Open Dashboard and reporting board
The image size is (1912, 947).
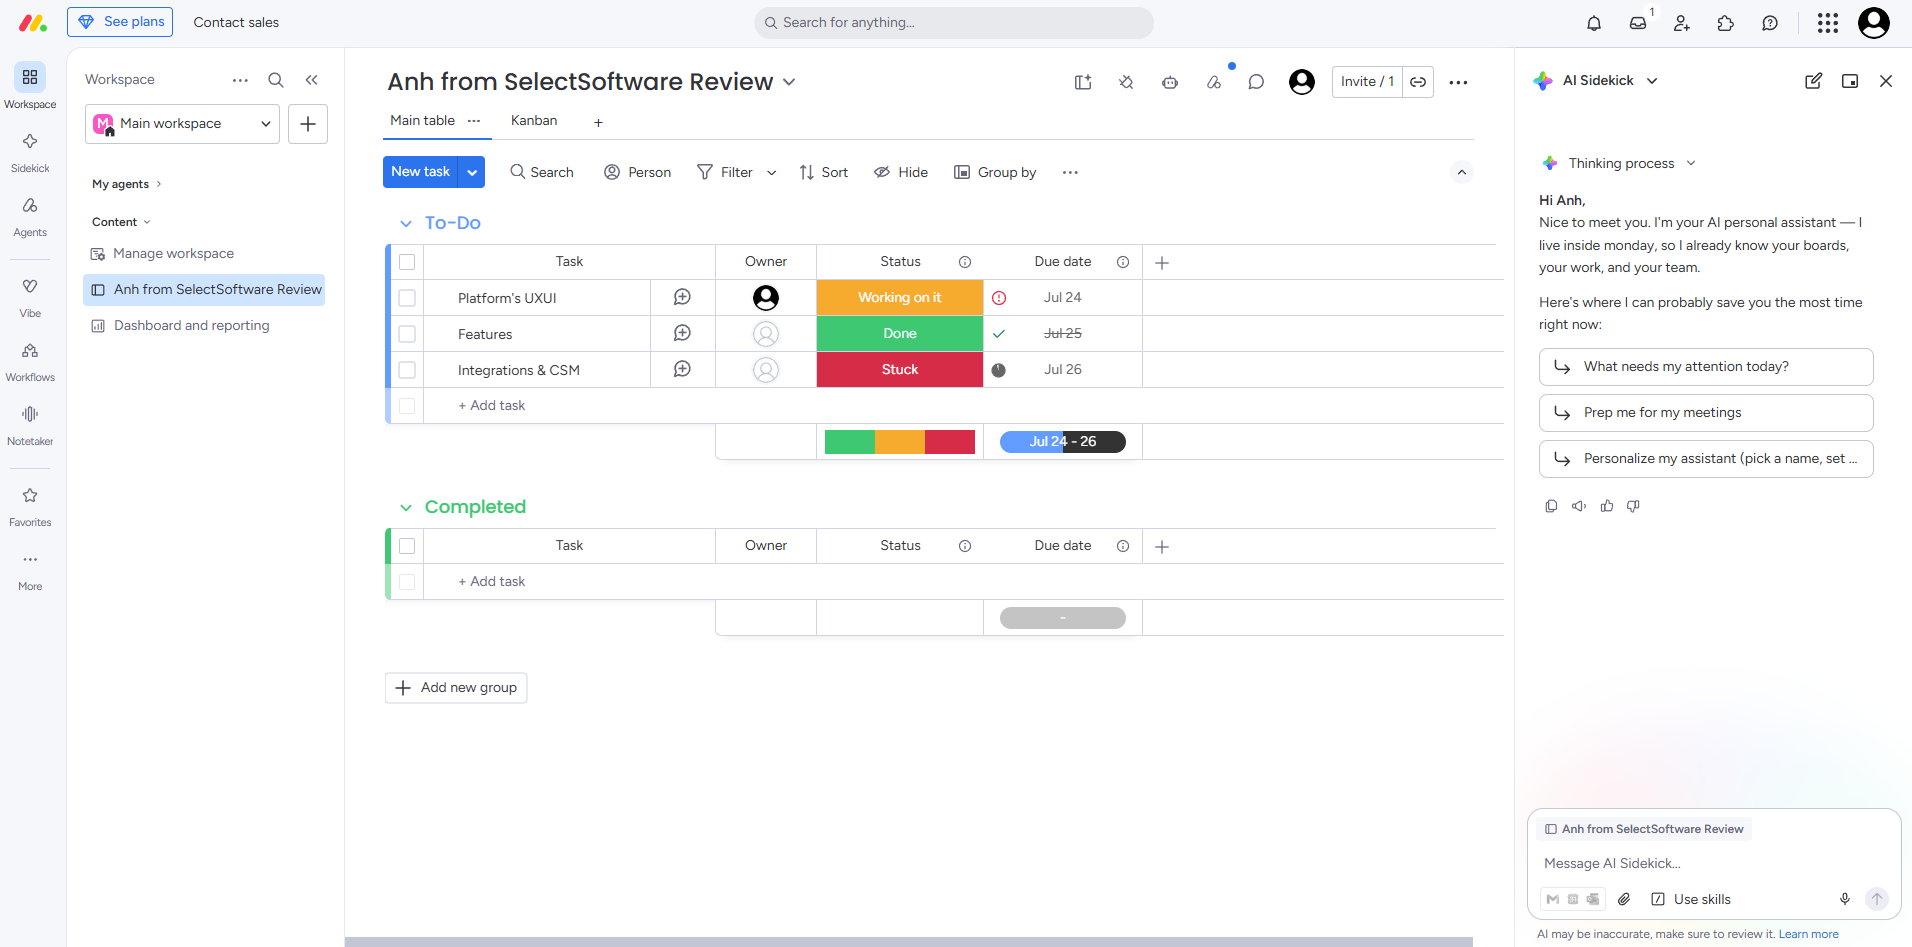(x=192, y=326)
